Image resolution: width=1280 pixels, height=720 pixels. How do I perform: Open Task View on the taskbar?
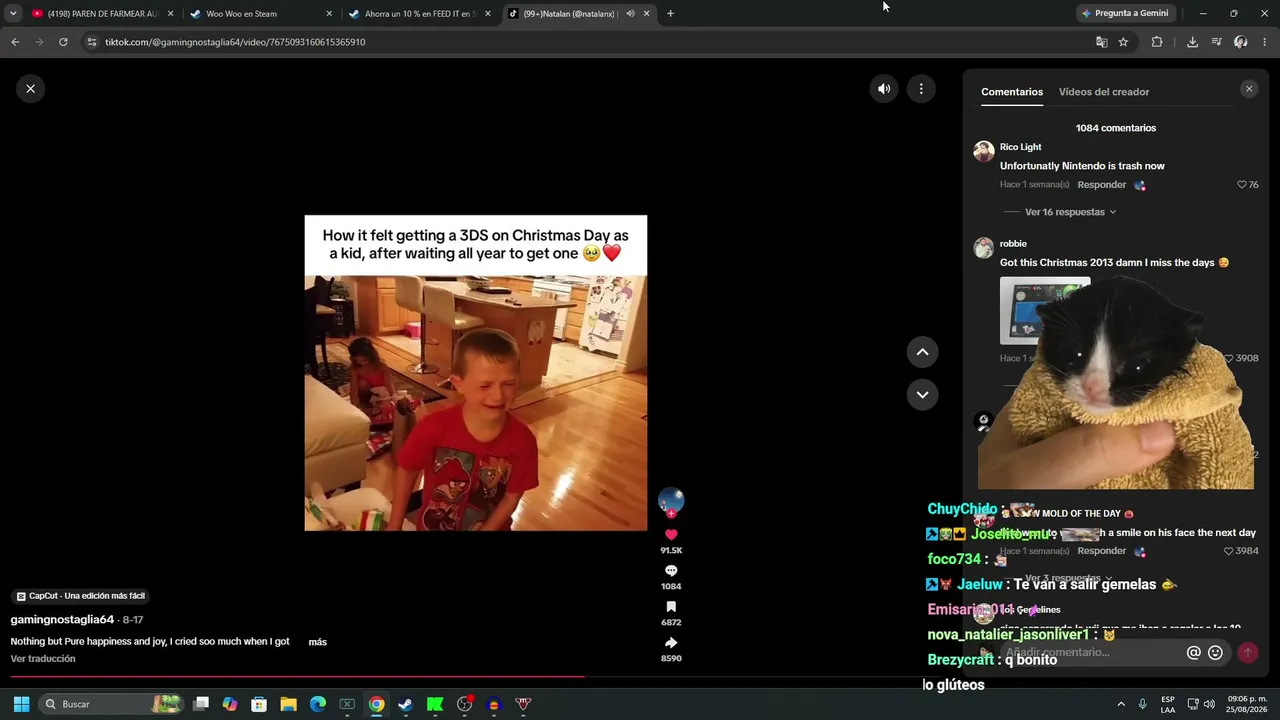pos(201,704)
